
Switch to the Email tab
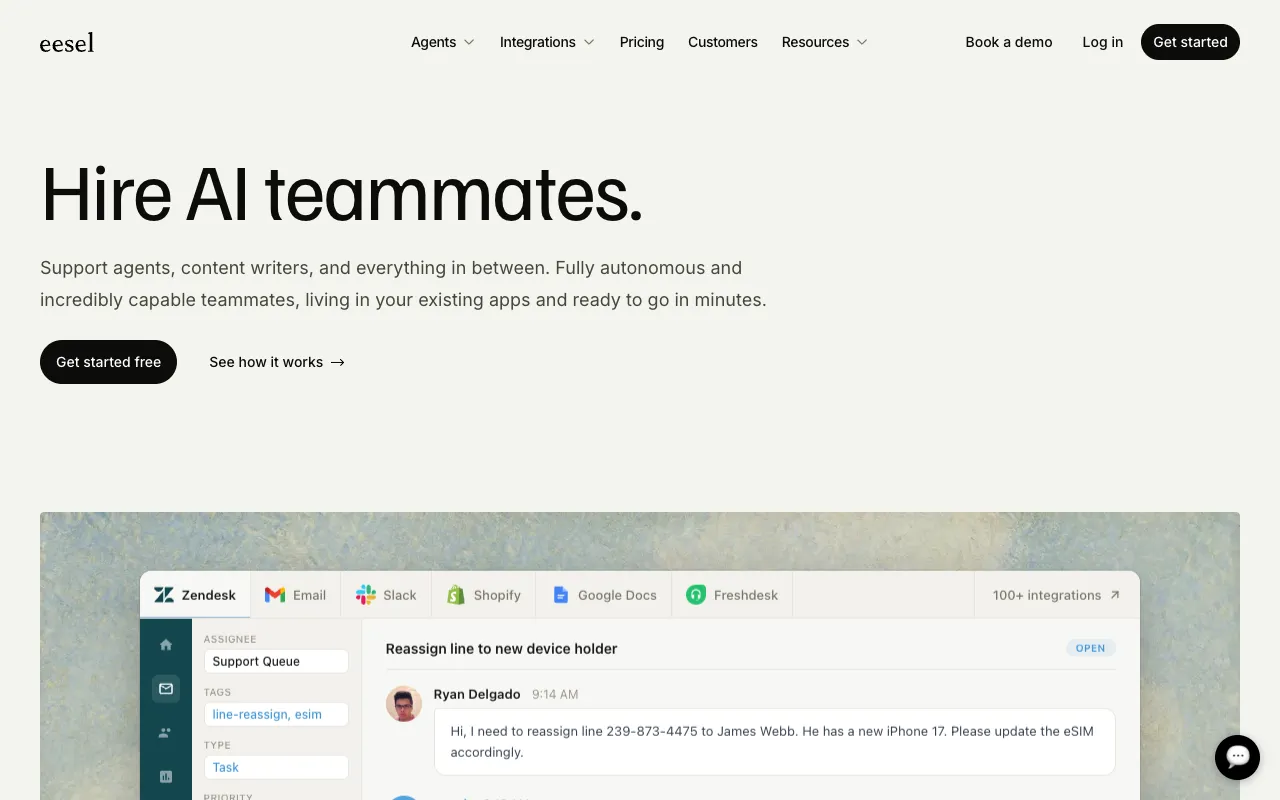tap(296, 595)
